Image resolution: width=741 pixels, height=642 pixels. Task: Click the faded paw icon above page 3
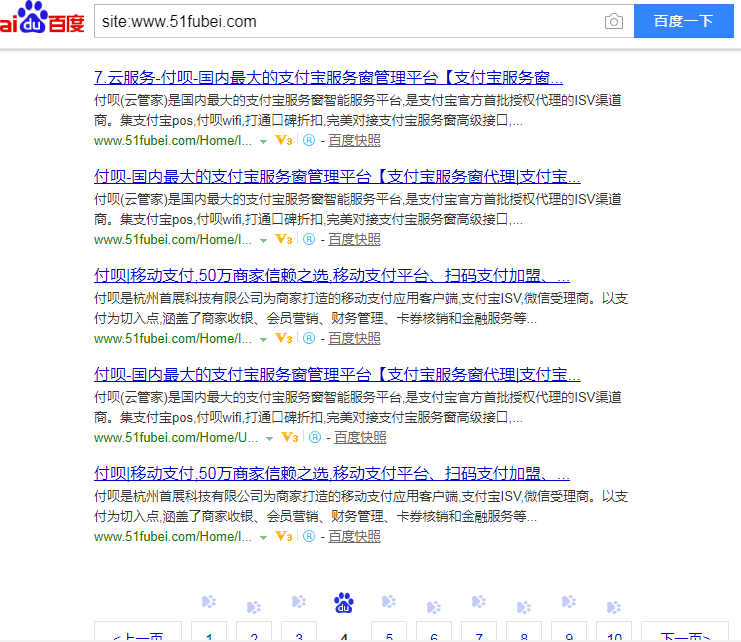click(x=299, y=601)
